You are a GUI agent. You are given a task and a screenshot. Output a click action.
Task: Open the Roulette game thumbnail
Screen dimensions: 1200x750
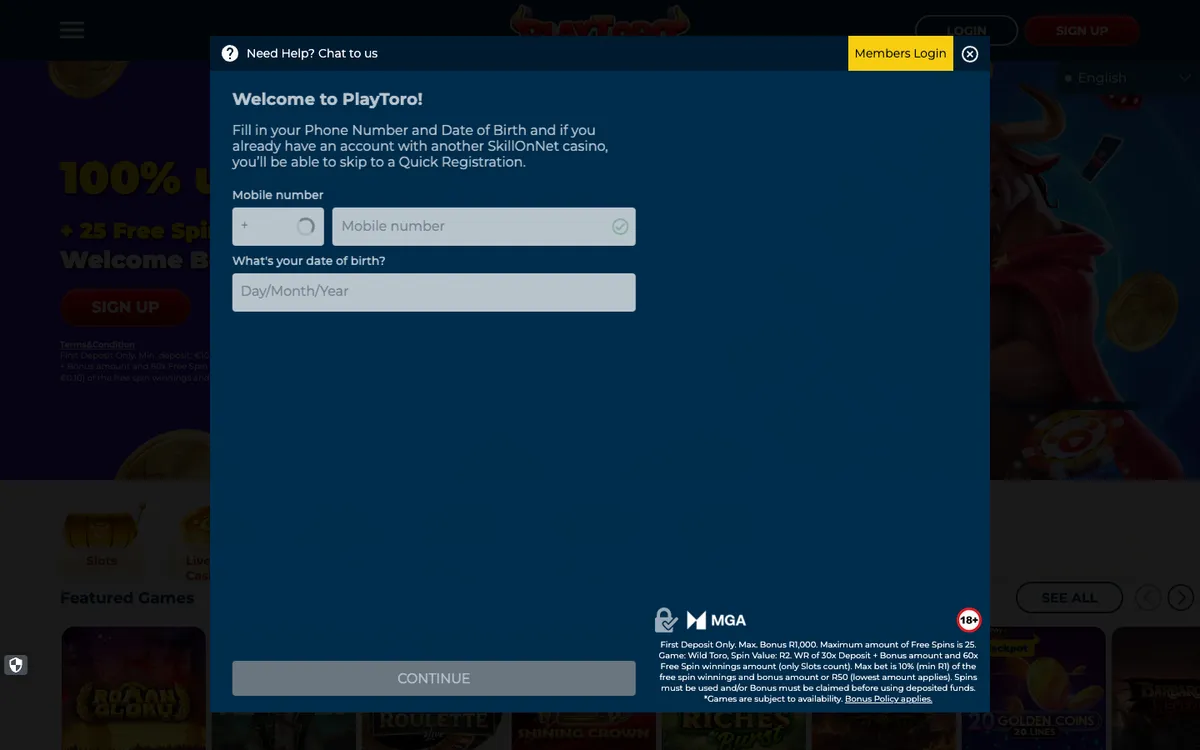click(434, 730)
